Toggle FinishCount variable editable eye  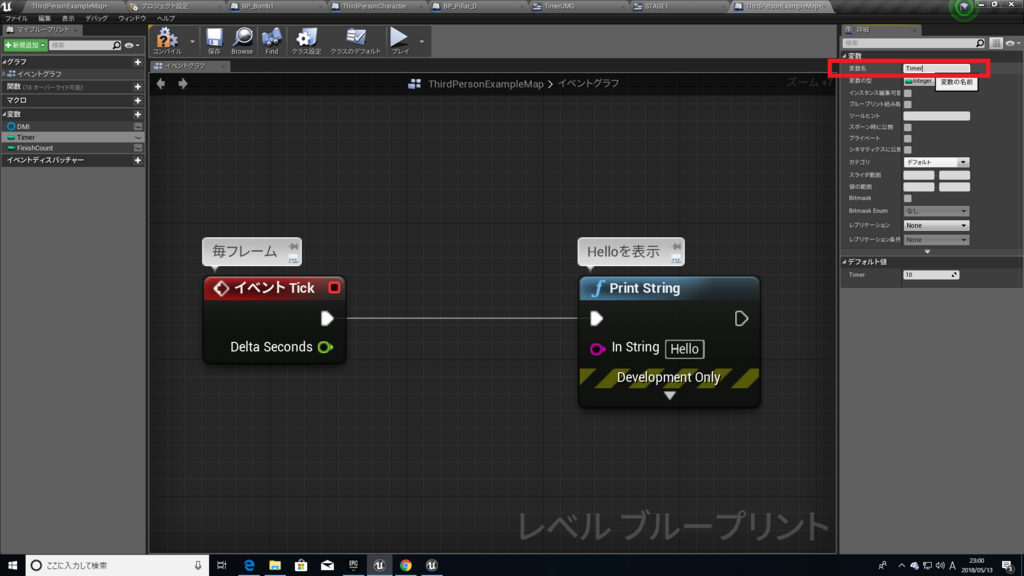138,148
